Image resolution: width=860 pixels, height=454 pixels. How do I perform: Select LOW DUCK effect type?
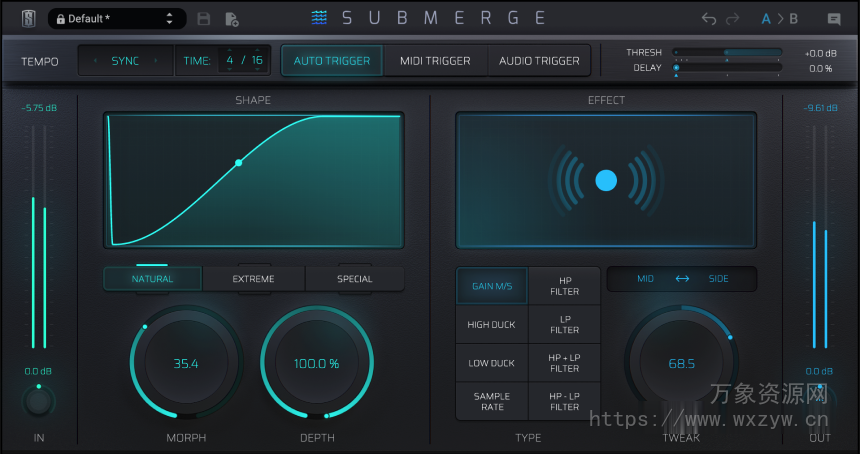pos(492,363)
